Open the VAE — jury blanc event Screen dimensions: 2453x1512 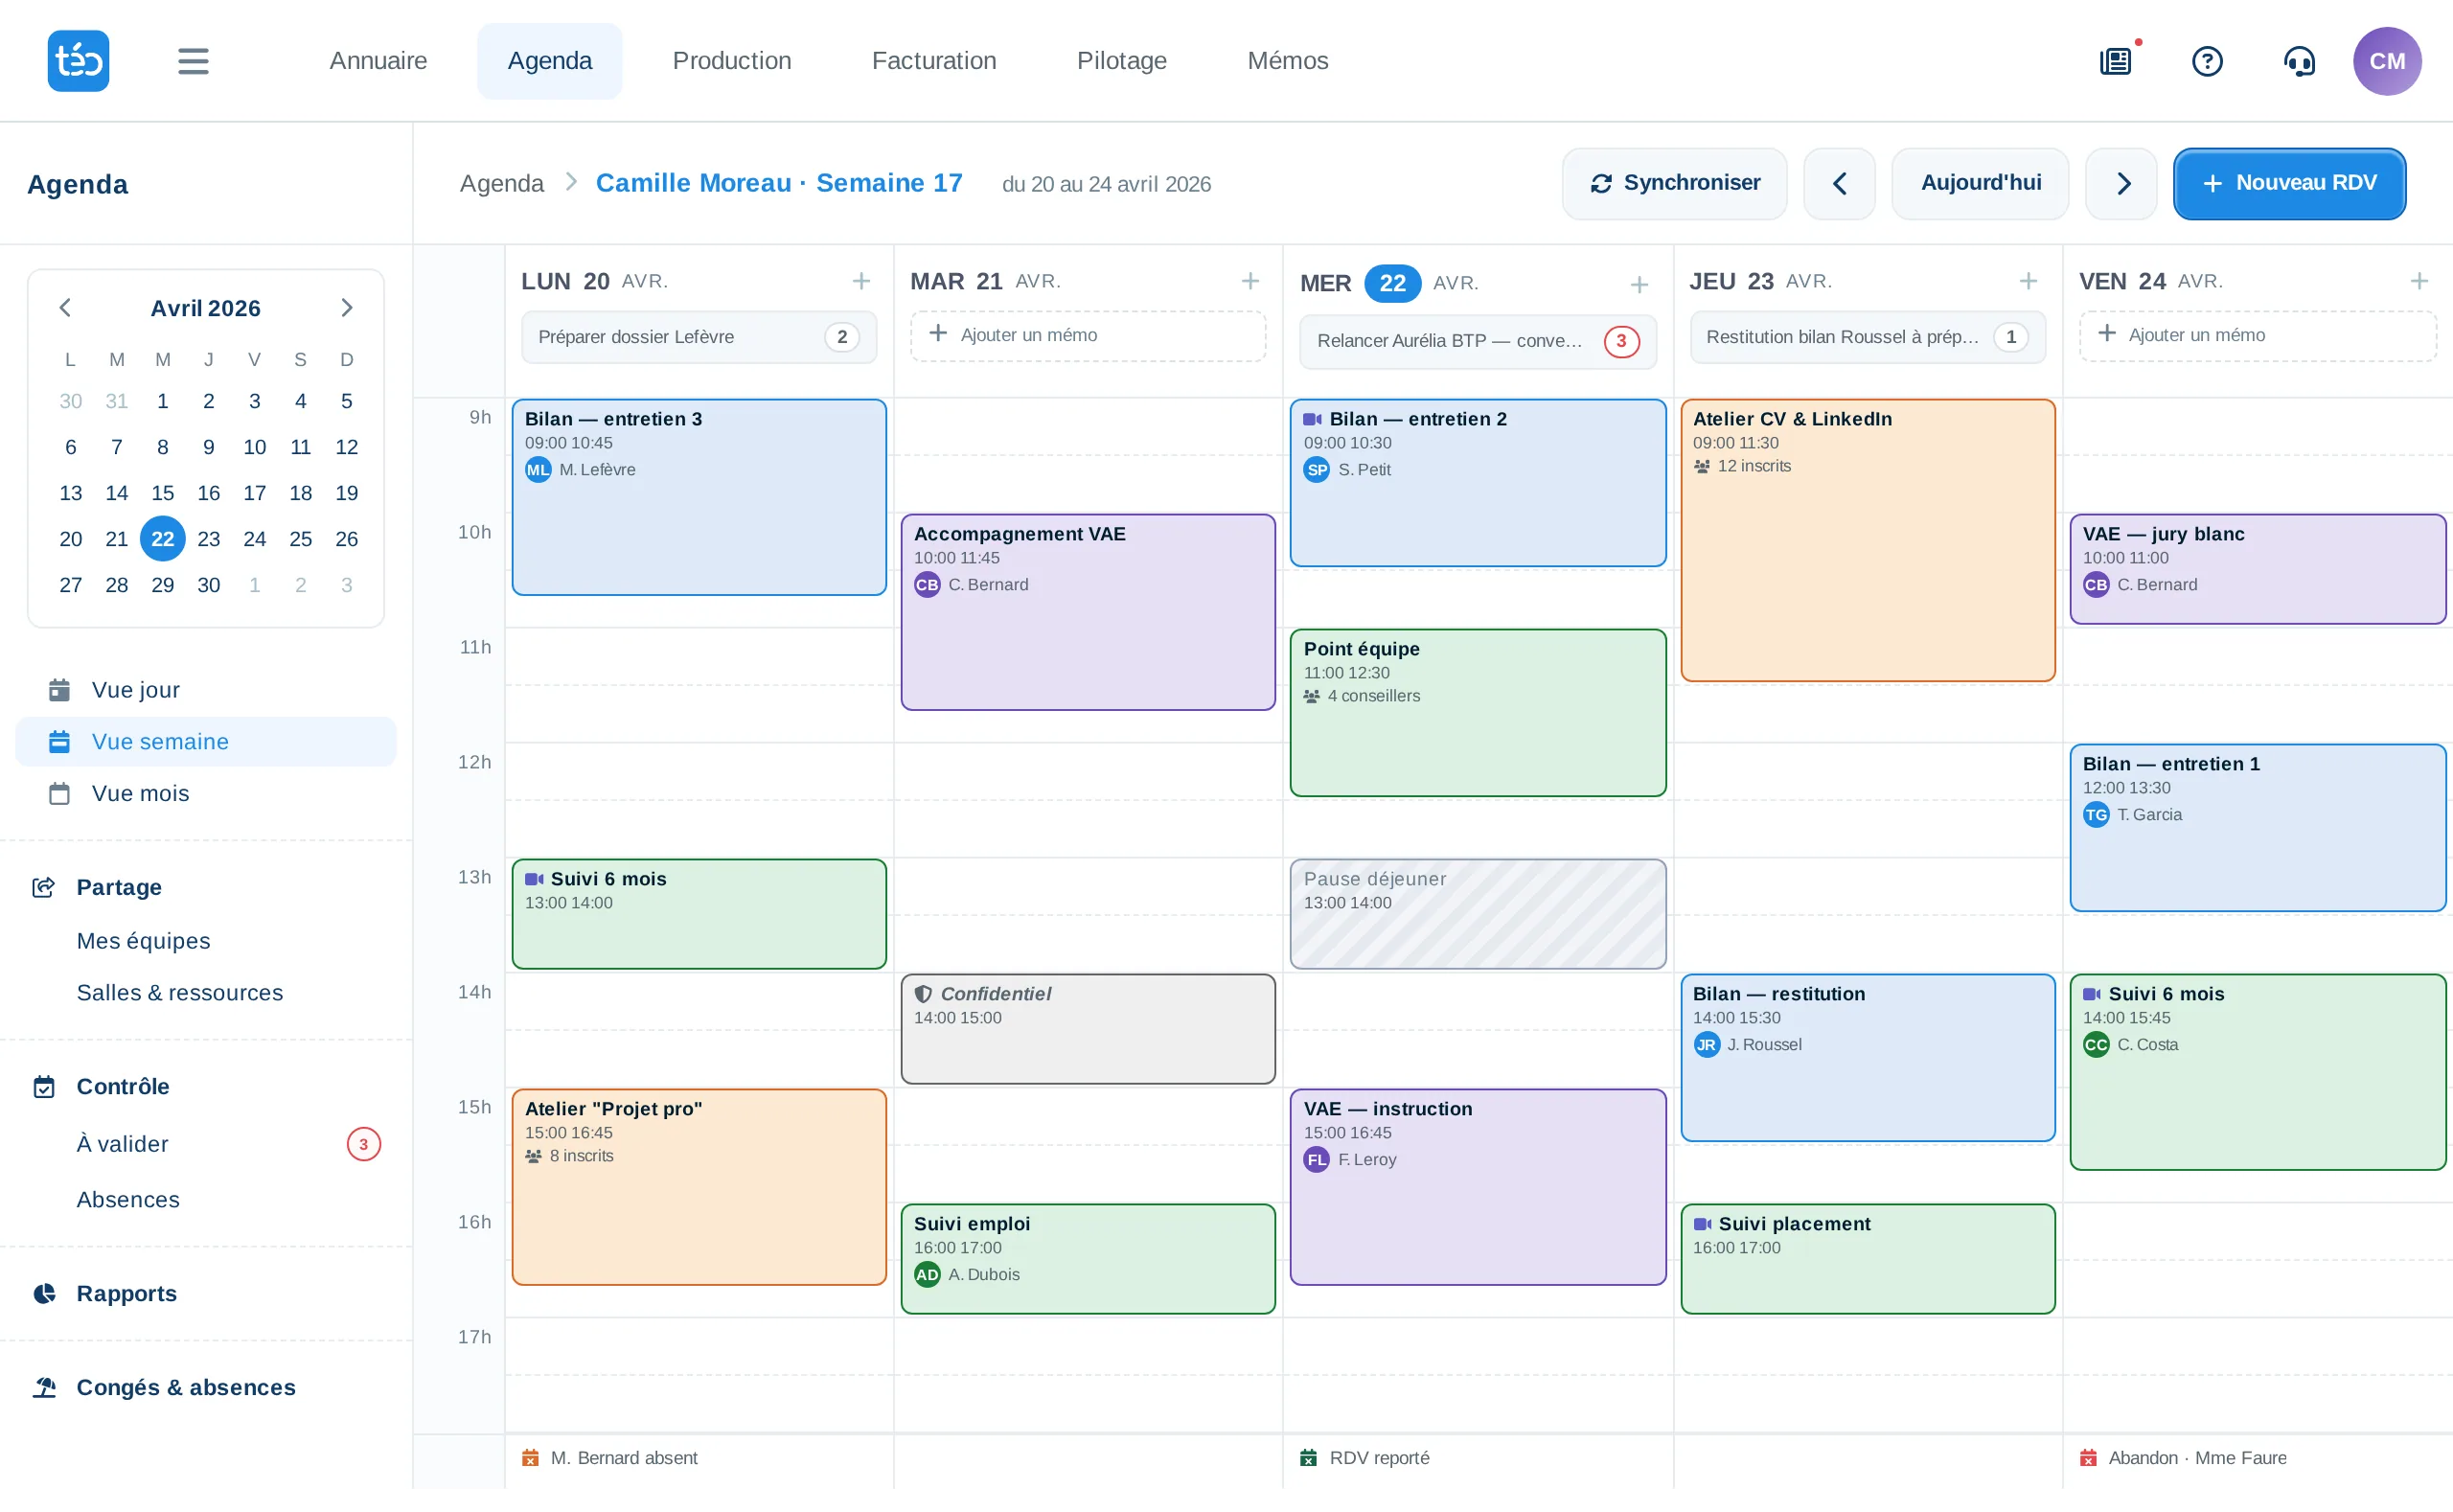pyautogui.click(x=2258, y=570)
